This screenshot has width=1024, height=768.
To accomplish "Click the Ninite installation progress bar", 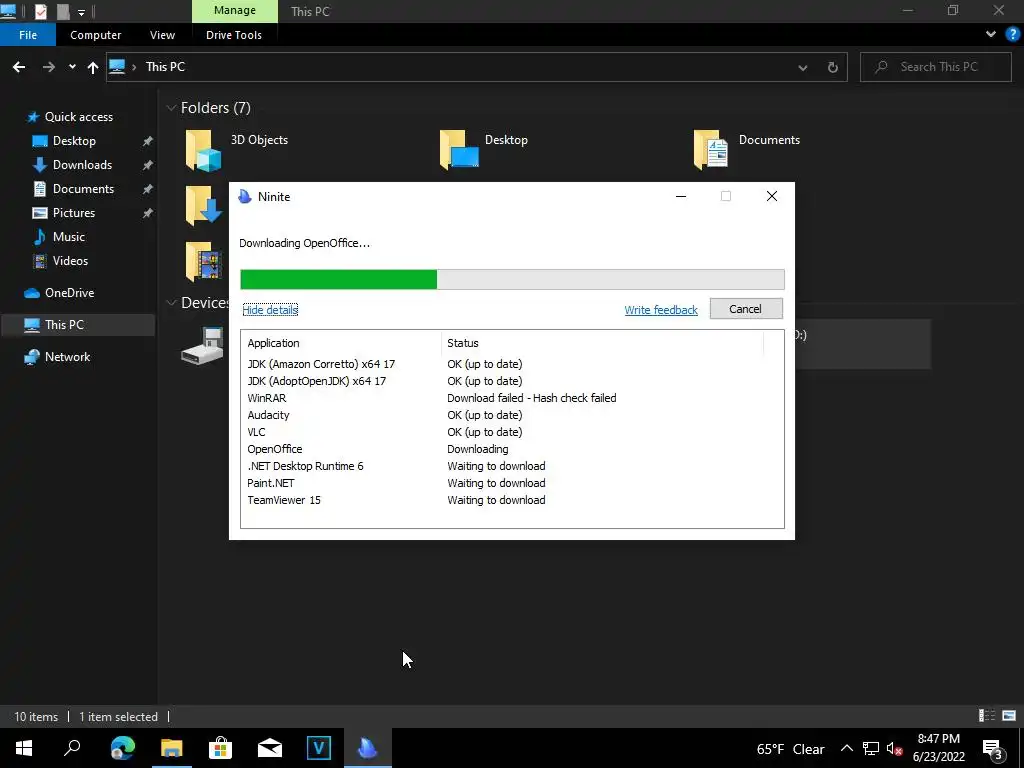I will pos(512,279).
